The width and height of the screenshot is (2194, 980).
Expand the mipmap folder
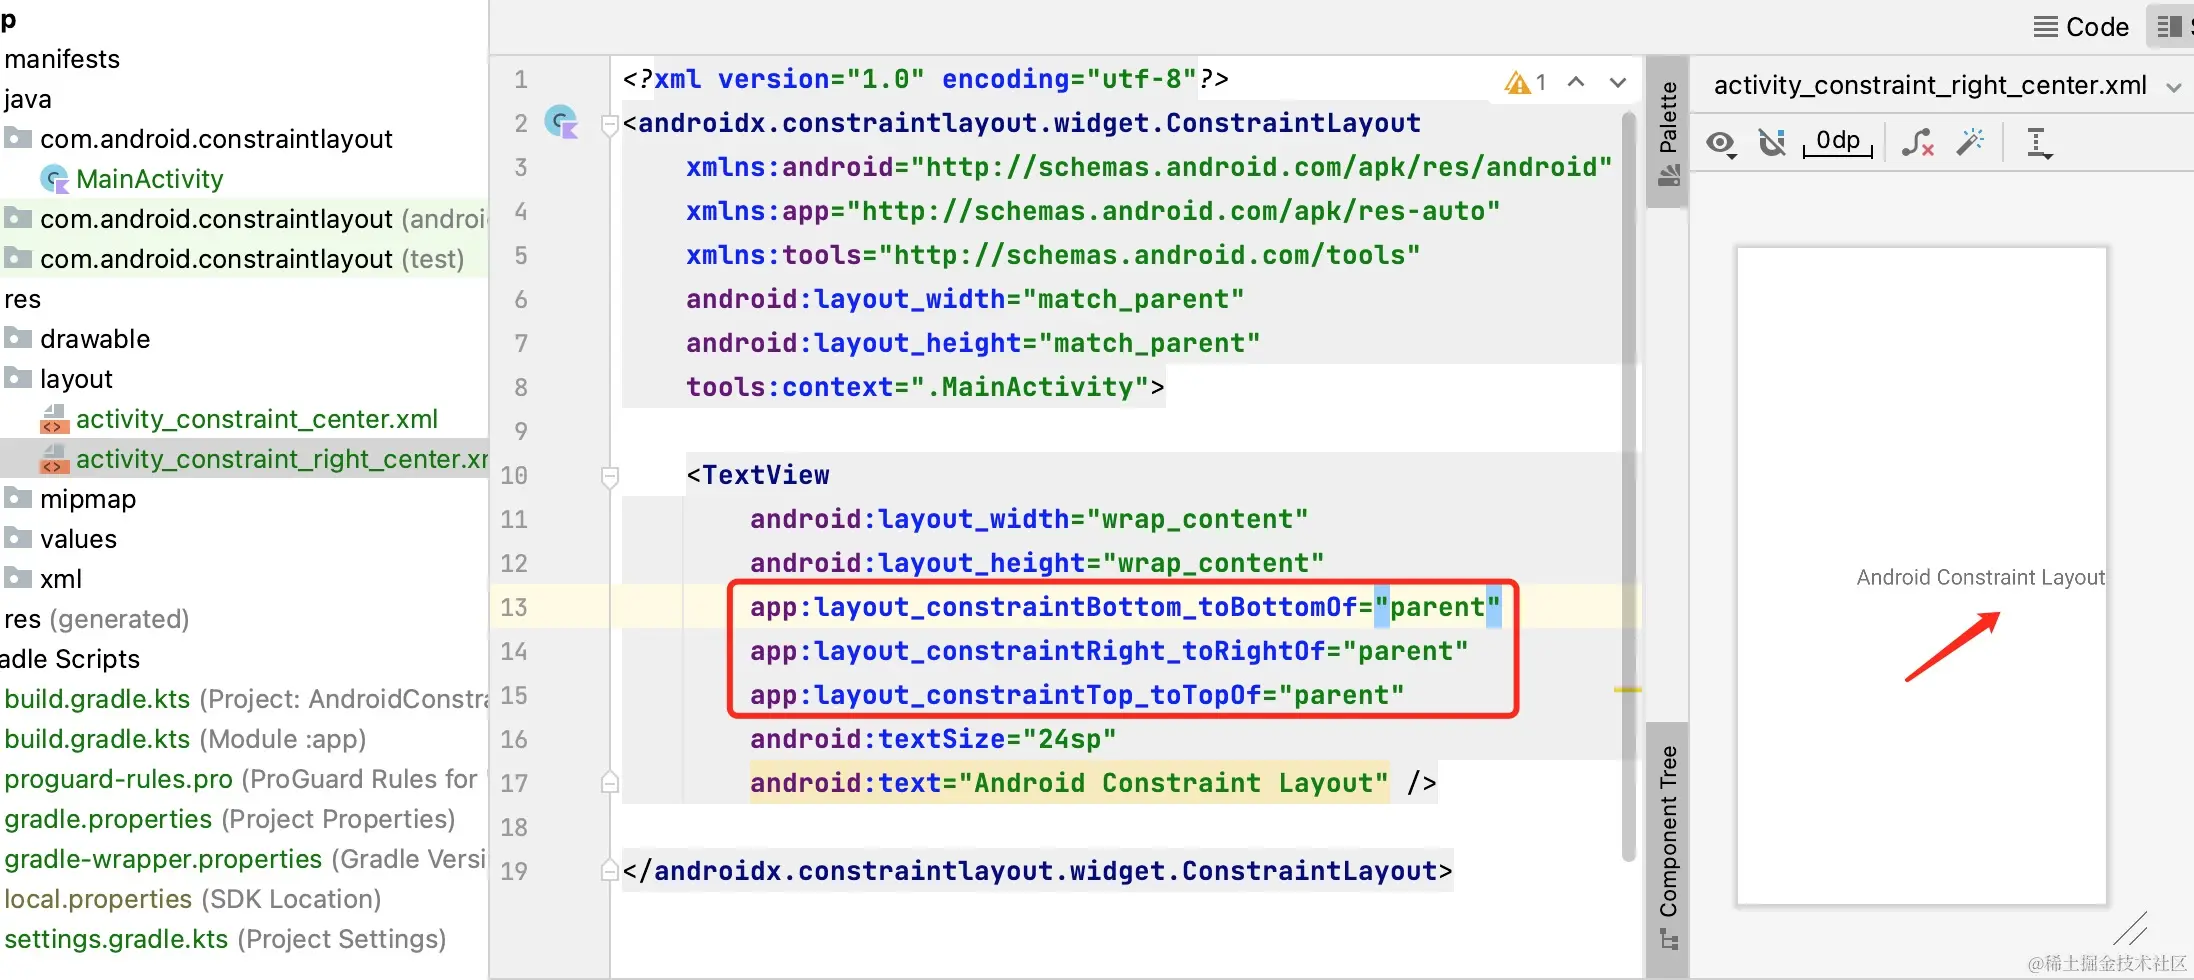pos(88,499)
